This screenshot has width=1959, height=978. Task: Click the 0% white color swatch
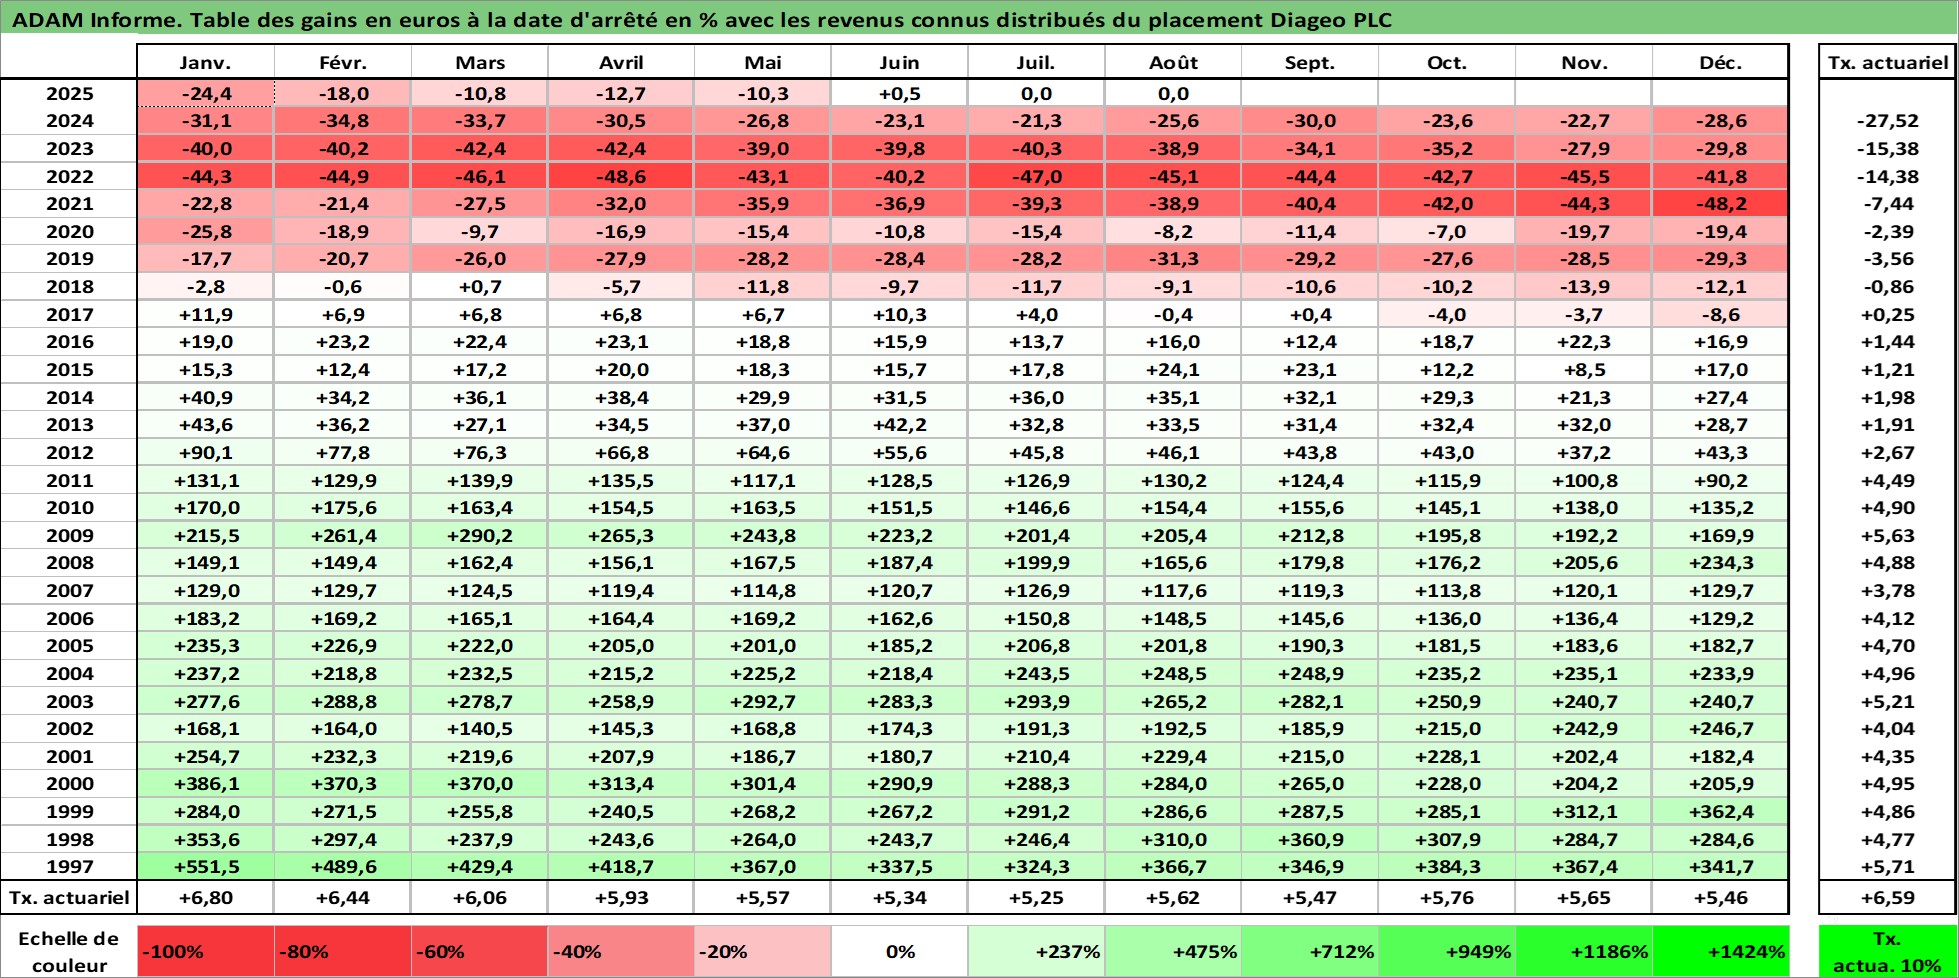(x=899, y=951)
